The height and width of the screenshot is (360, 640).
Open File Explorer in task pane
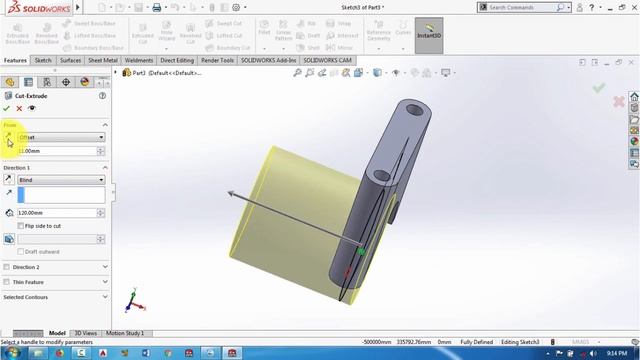coord(634,119)
